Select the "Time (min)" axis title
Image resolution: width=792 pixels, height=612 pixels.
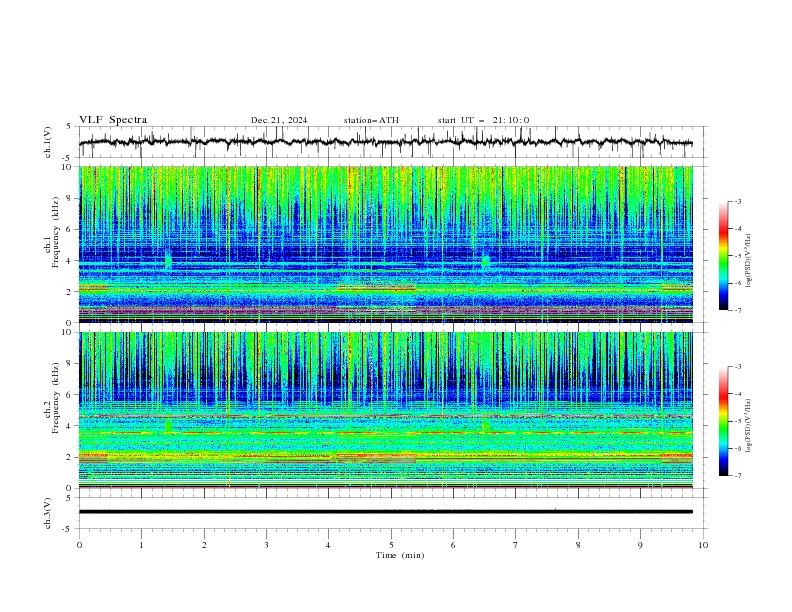point(400,555)
